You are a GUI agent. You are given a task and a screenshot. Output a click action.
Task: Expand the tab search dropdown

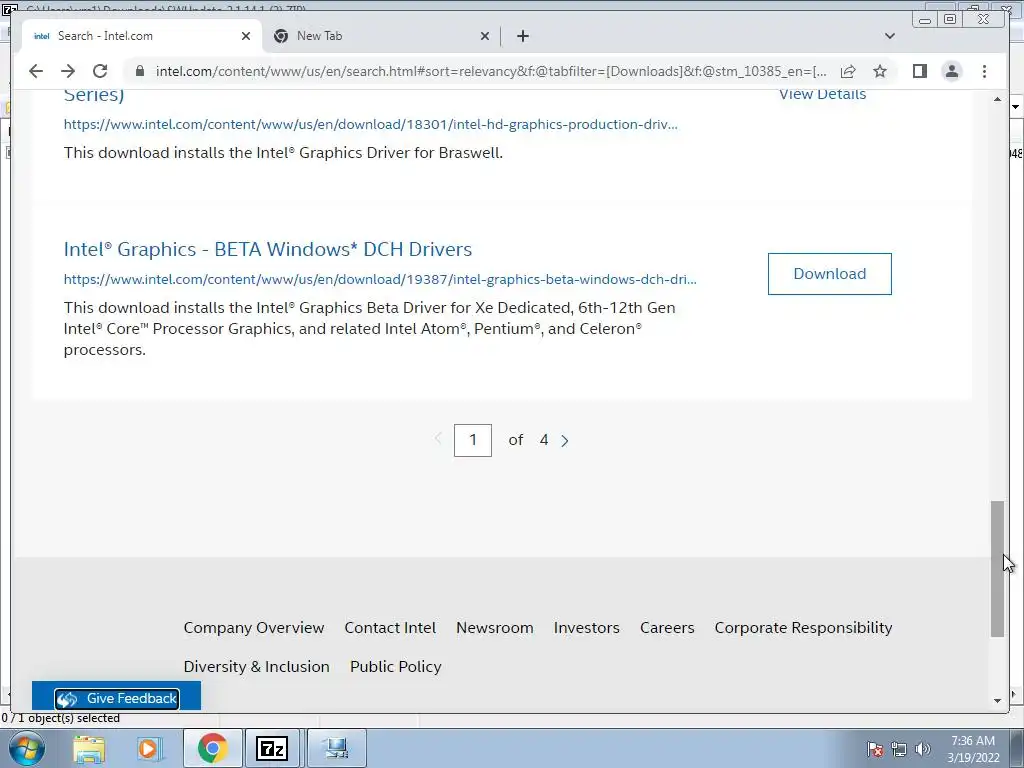(x=889, y=36)
